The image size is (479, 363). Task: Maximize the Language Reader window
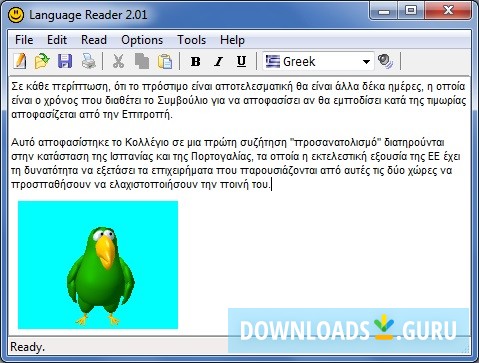(x=411, y=11)
